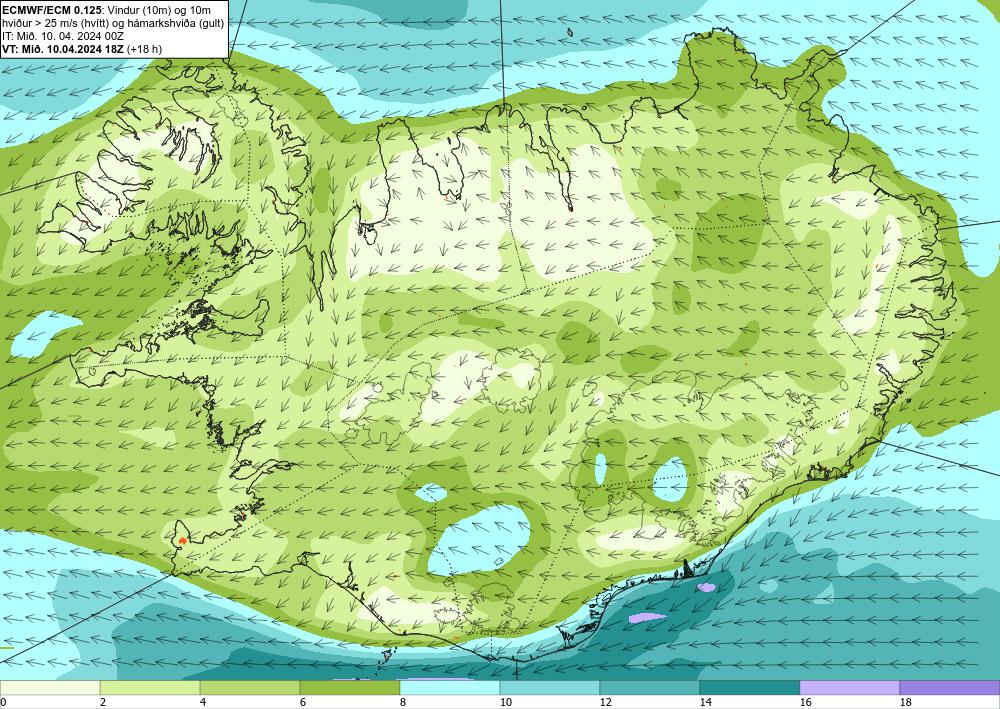
Task: Click the legend label '0'
Action: (3, 702)
